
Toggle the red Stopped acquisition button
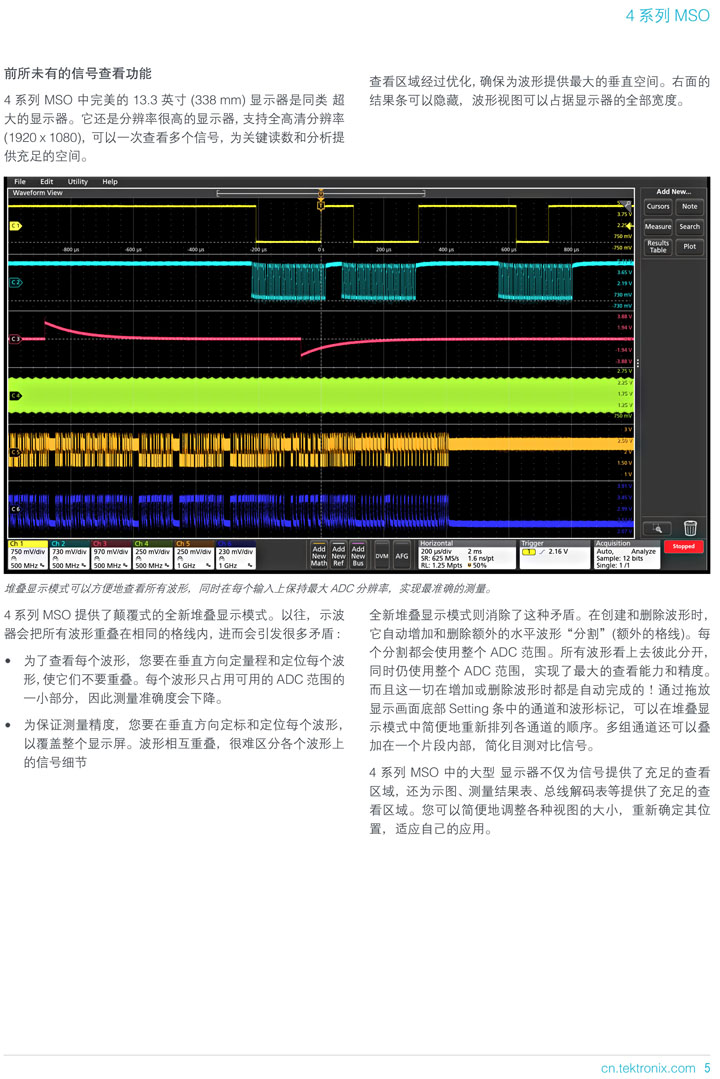tap(683, 546)
